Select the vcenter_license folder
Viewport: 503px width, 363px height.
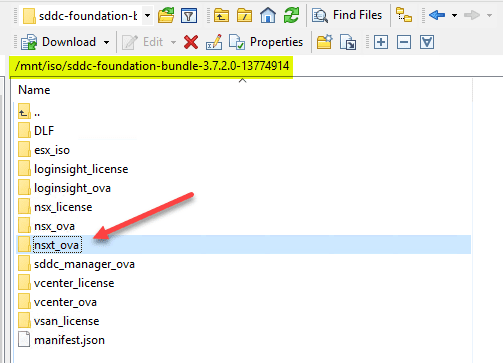click(66, 283)
